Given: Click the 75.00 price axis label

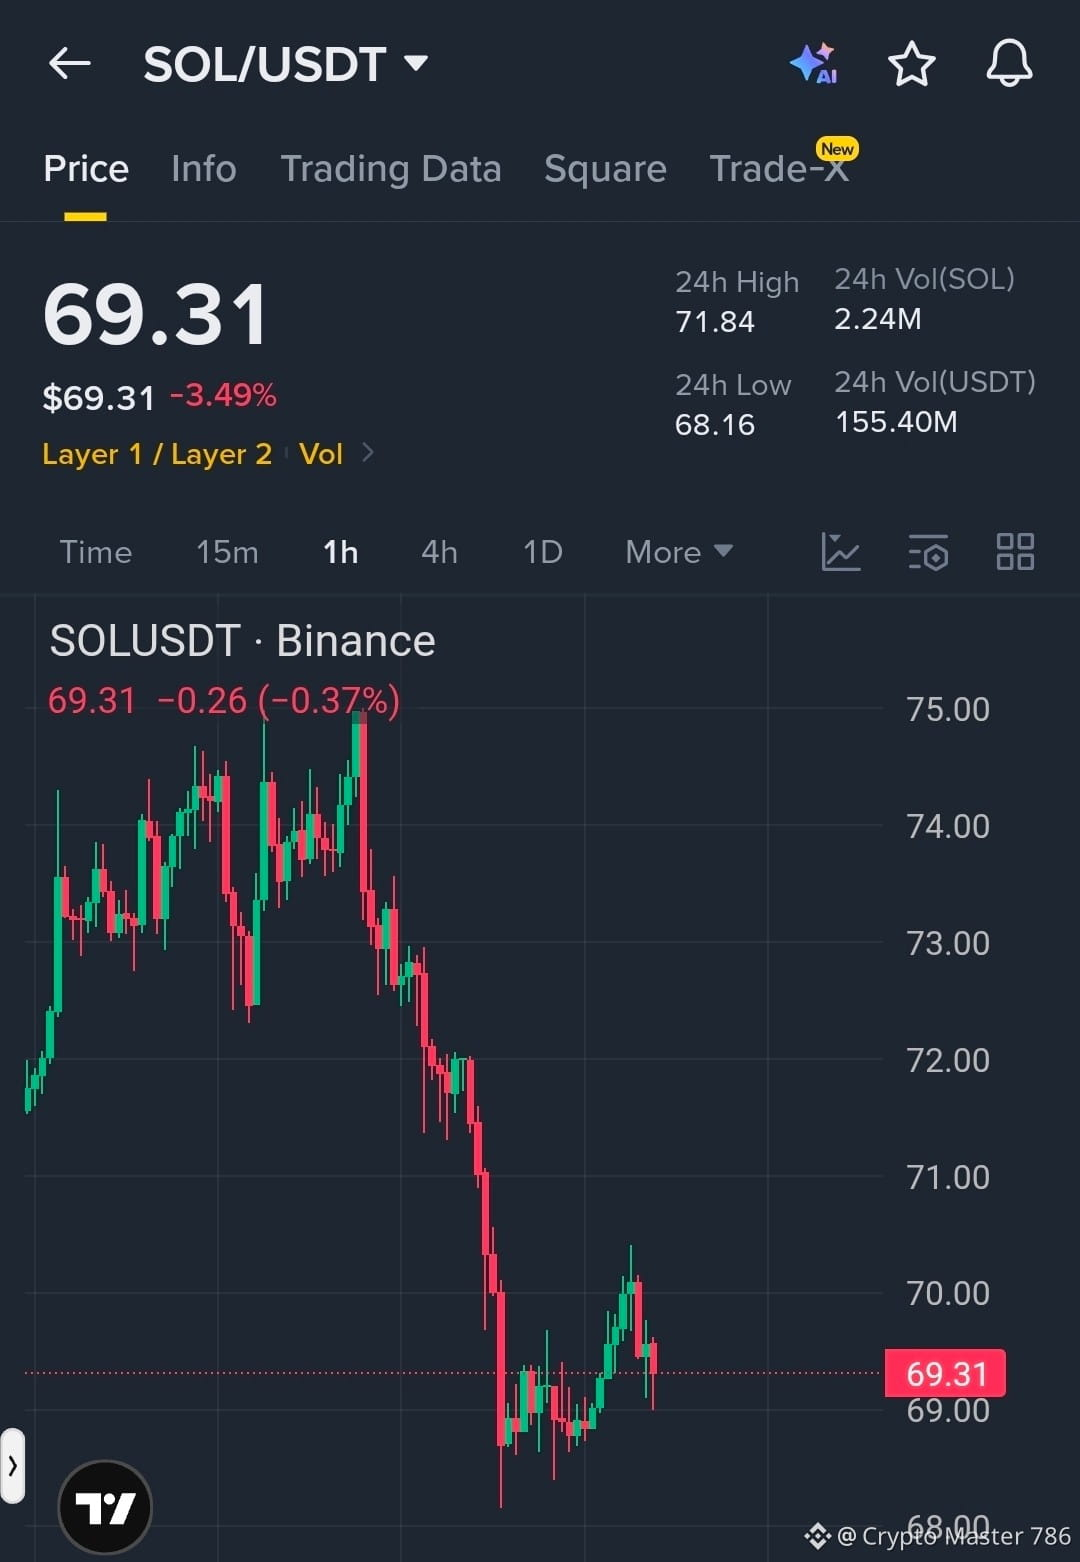Looking at the screenshot, I should click(x=948, y=709).
